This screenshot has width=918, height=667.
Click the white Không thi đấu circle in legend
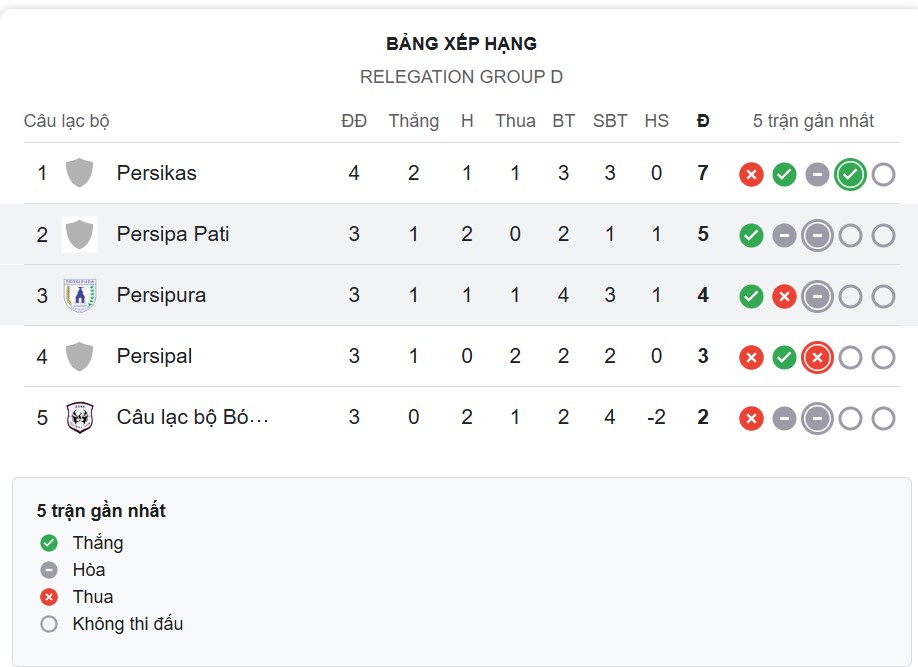tap(48, 623)
